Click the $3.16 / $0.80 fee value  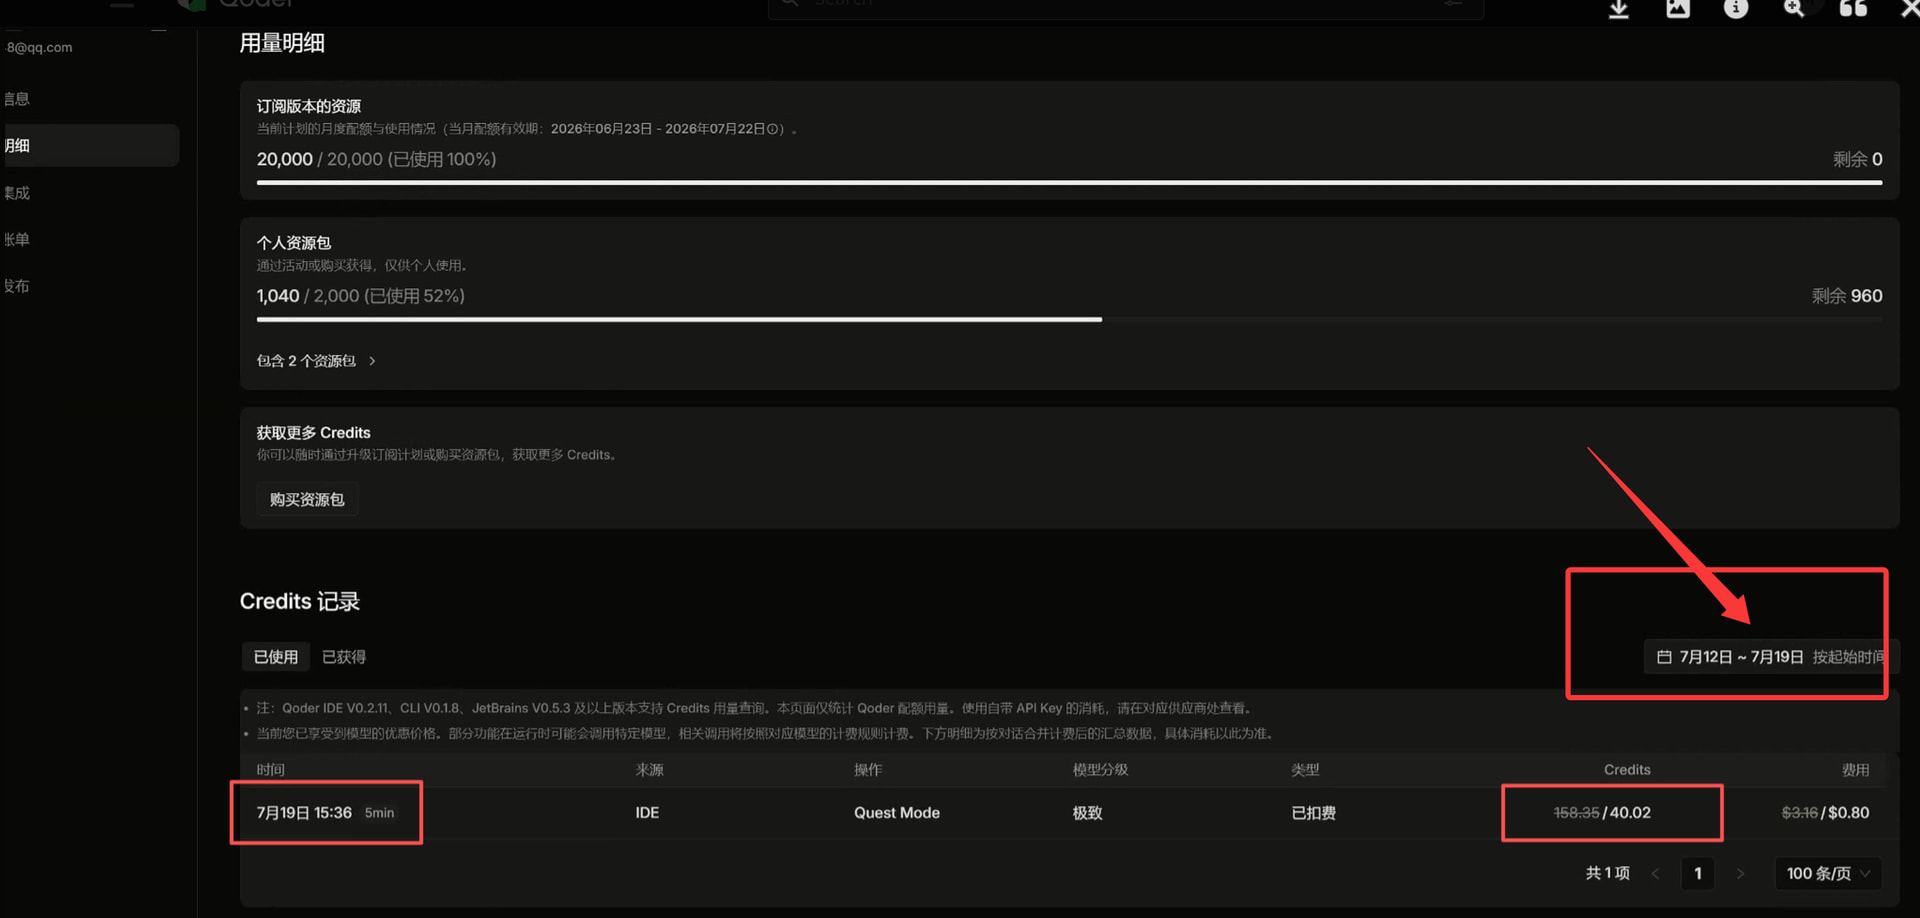click(1825, 813)
